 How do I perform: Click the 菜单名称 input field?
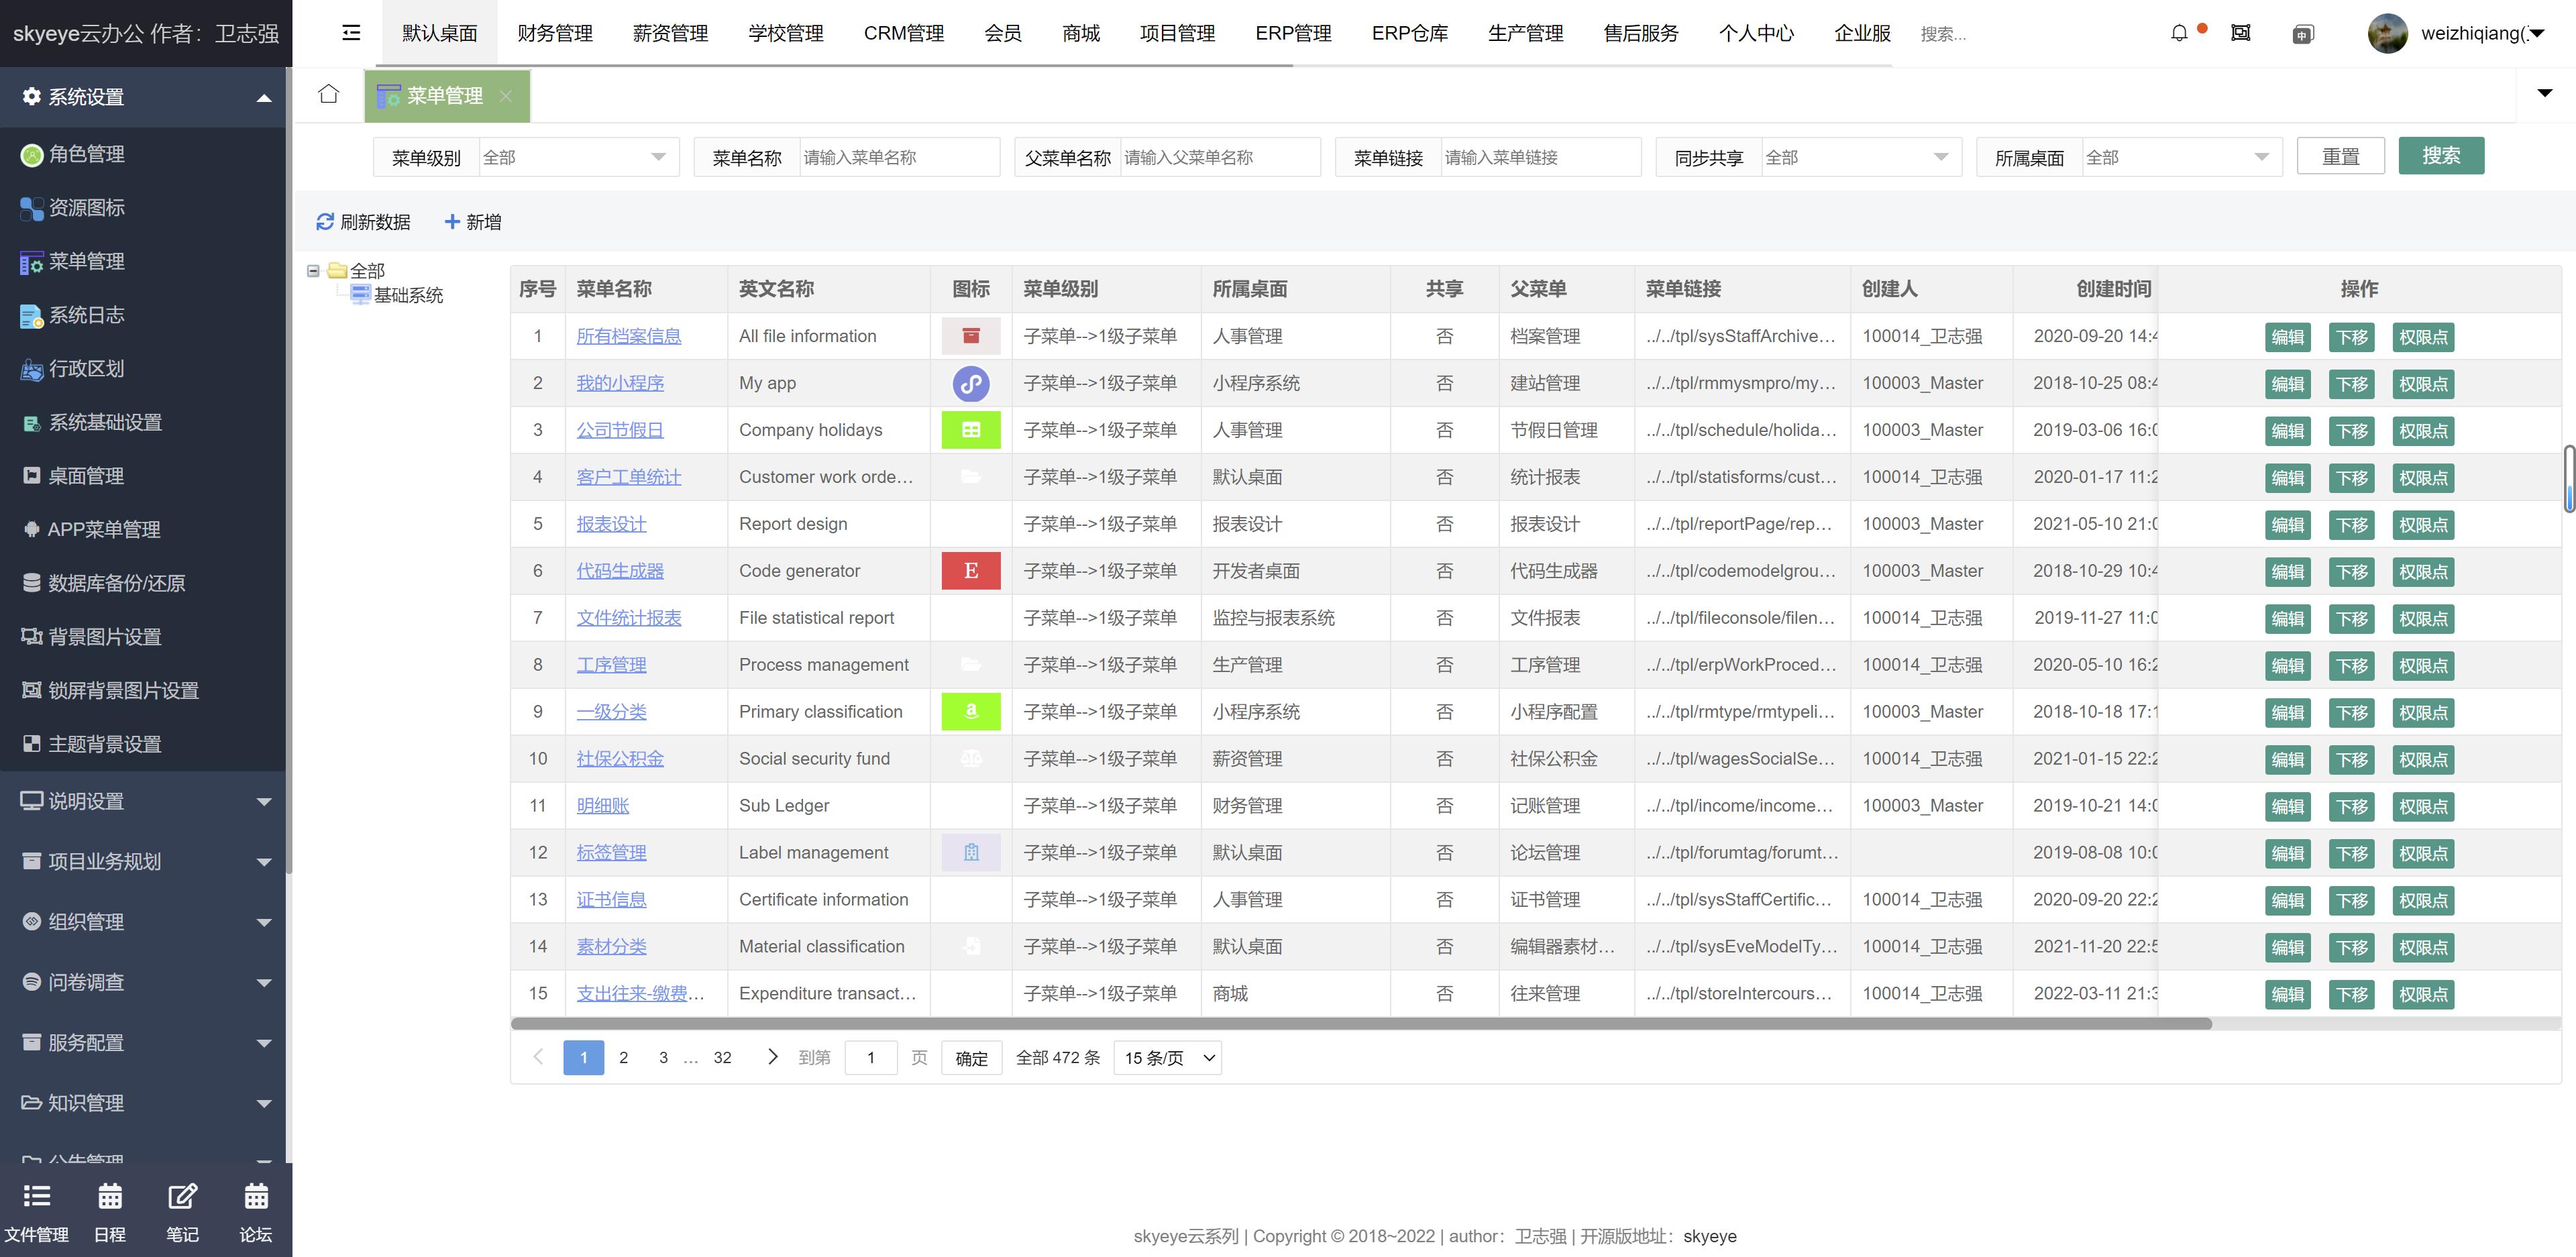tap(897, 157)
